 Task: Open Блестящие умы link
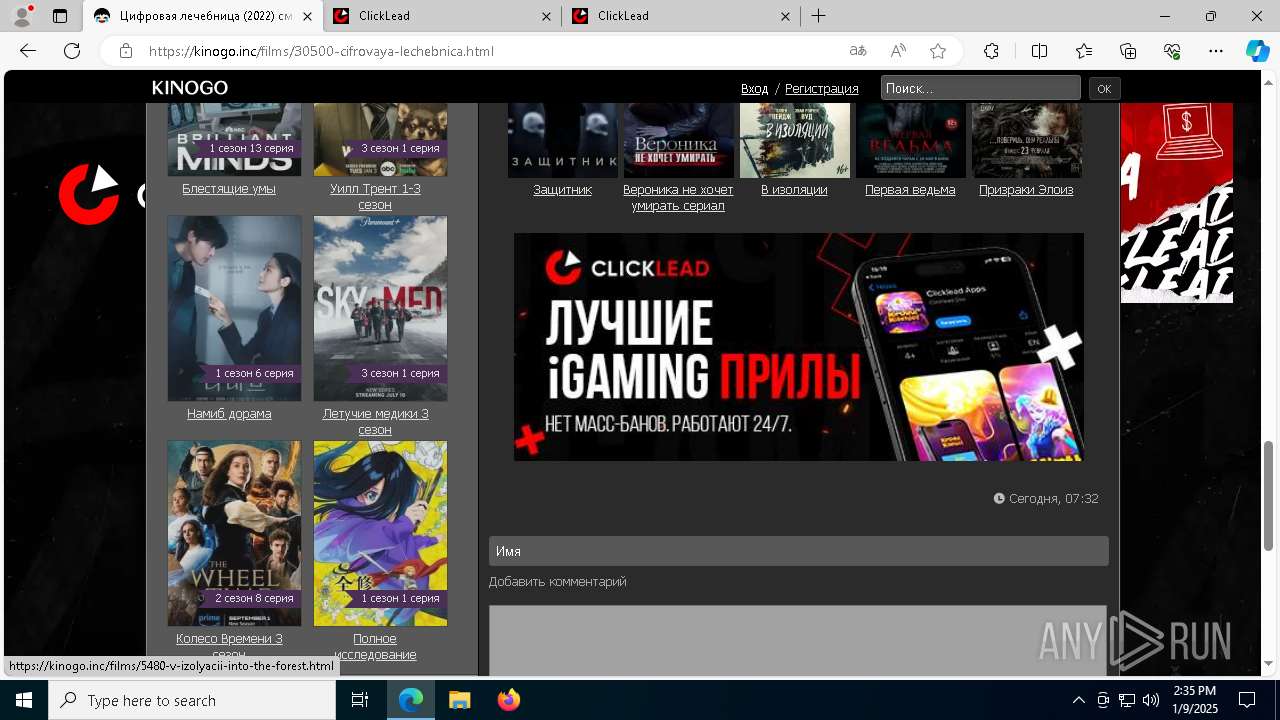coord(229,189)
